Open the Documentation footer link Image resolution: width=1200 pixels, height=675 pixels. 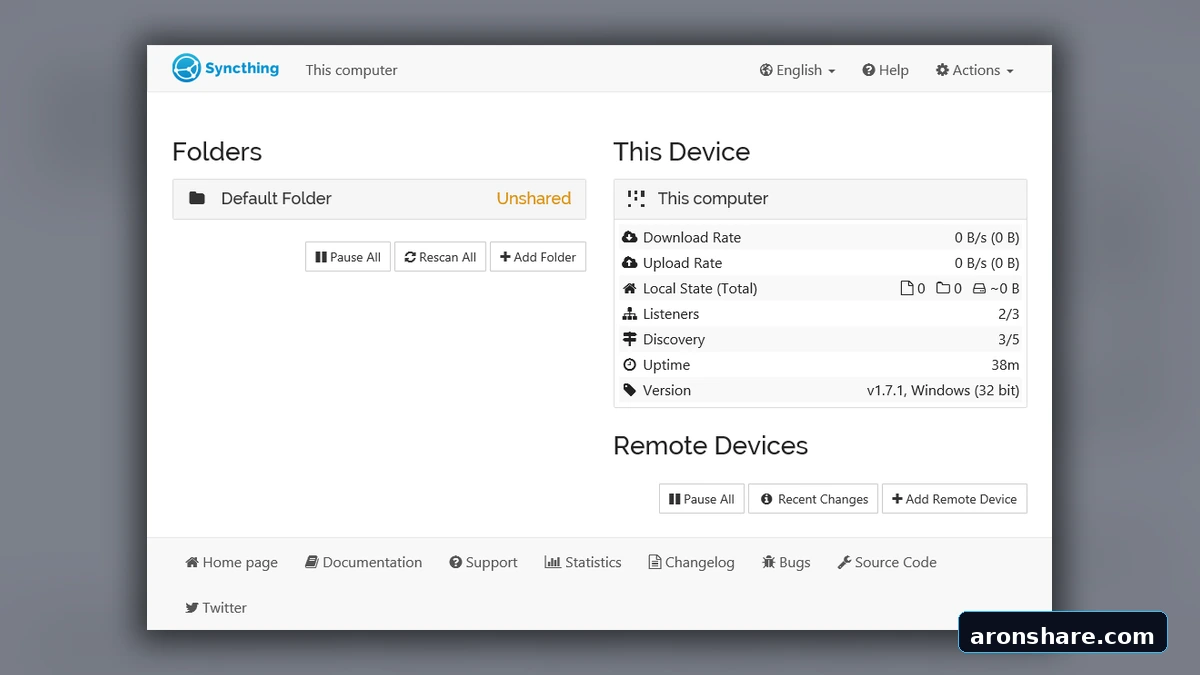(364, 562)
